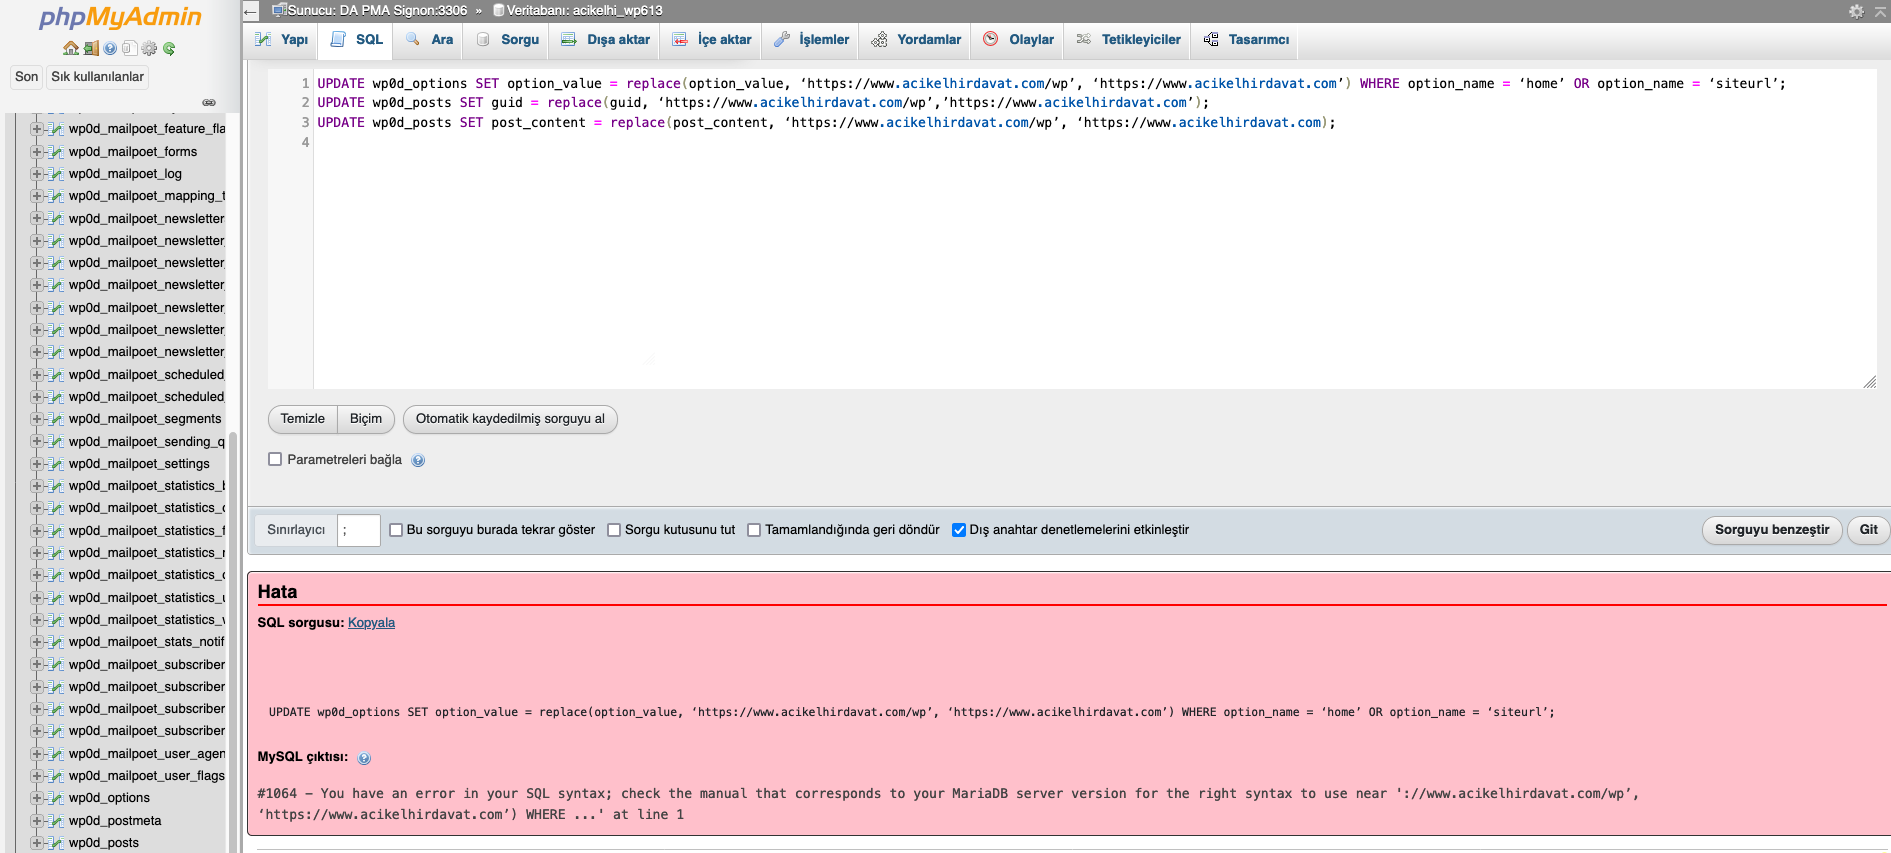Click Sorguyu benzeştir button
1891x853 pixels.
pos(1772,530)
